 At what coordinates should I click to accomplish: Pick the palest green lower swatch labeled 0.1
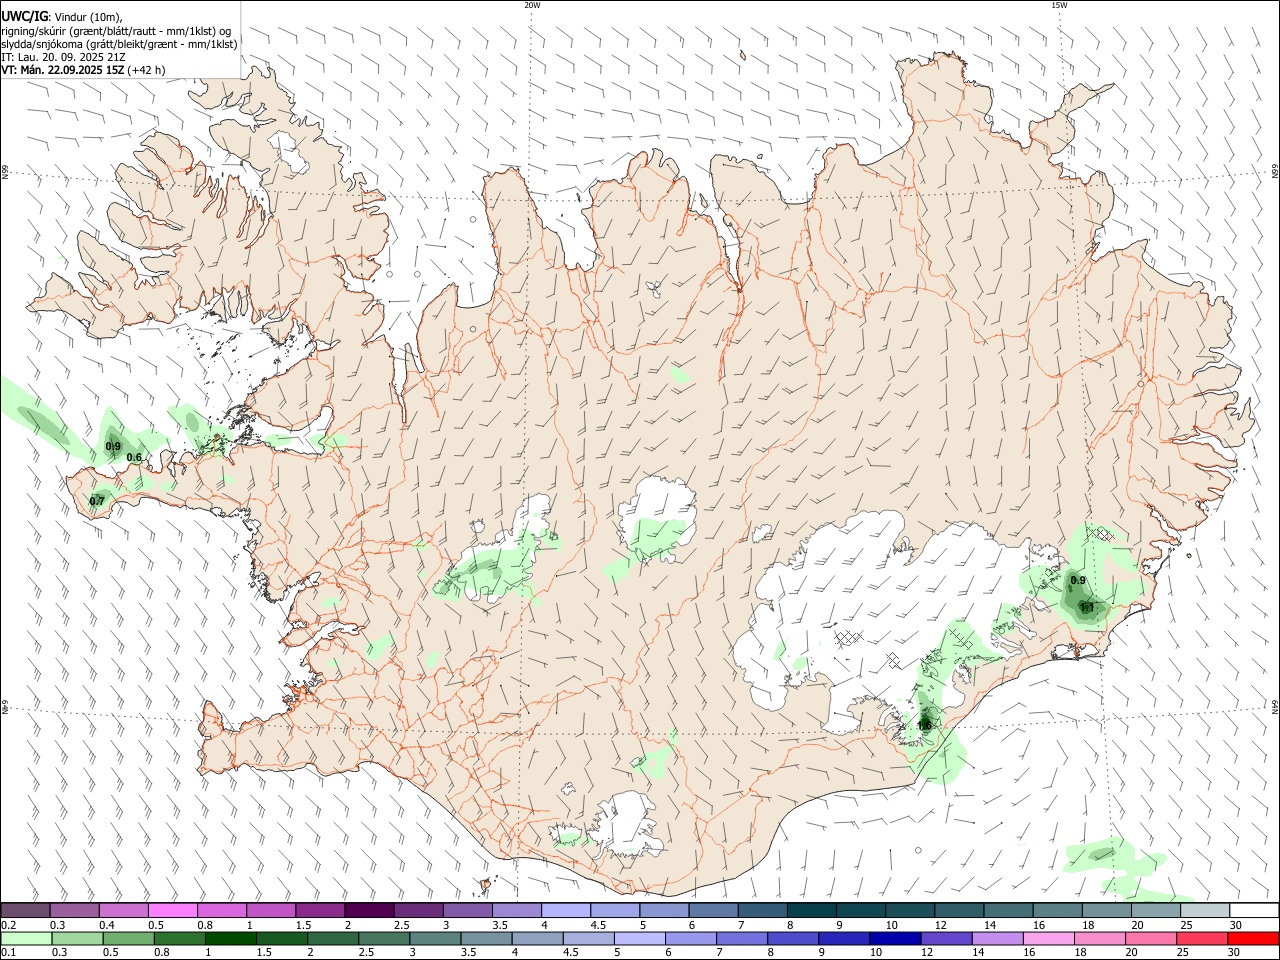(x=27, y=939)
